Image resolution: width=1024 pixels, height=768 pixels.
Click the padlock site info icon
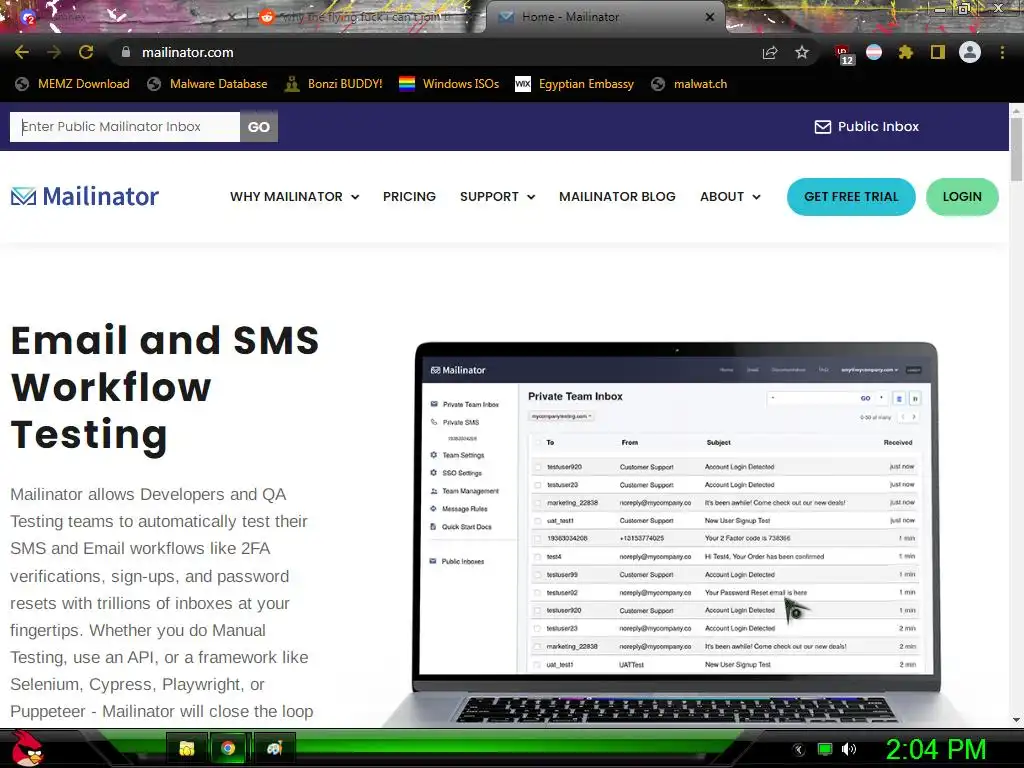tap(126, 52)
